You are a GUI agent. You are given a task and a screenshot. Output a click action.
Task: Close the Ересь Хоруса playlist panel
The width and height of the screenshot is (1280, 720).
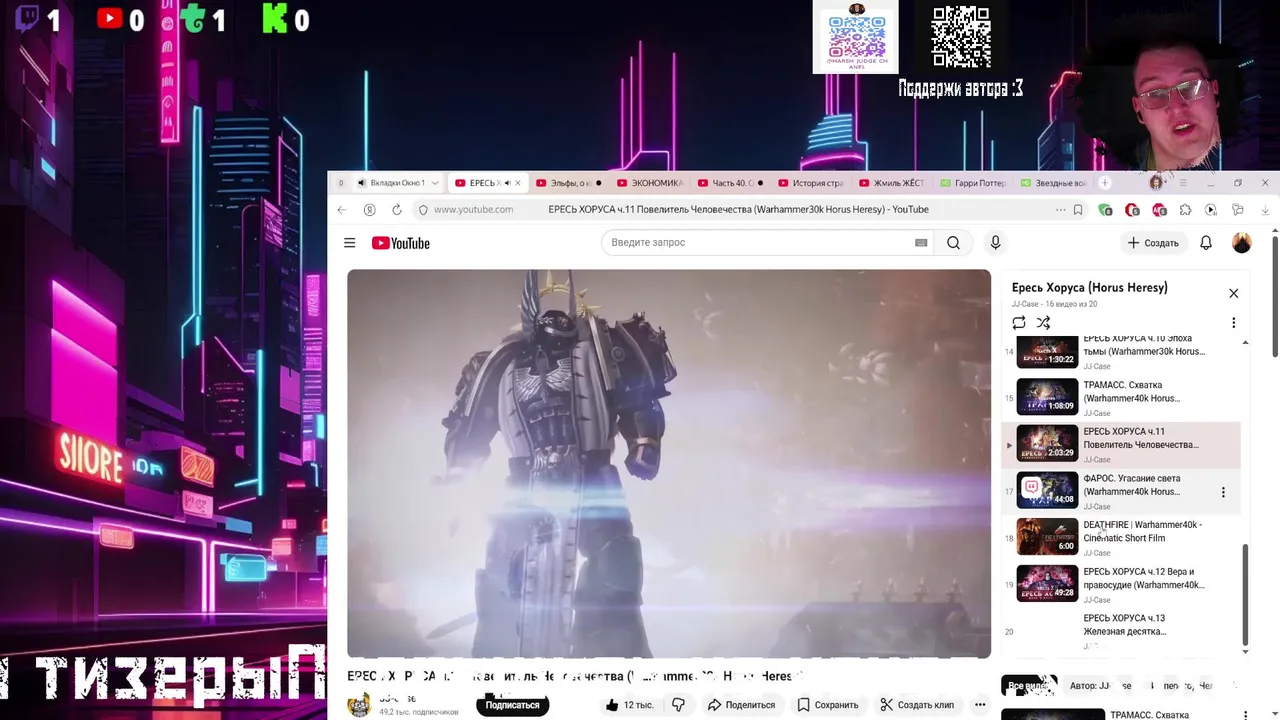[1233, 293]
